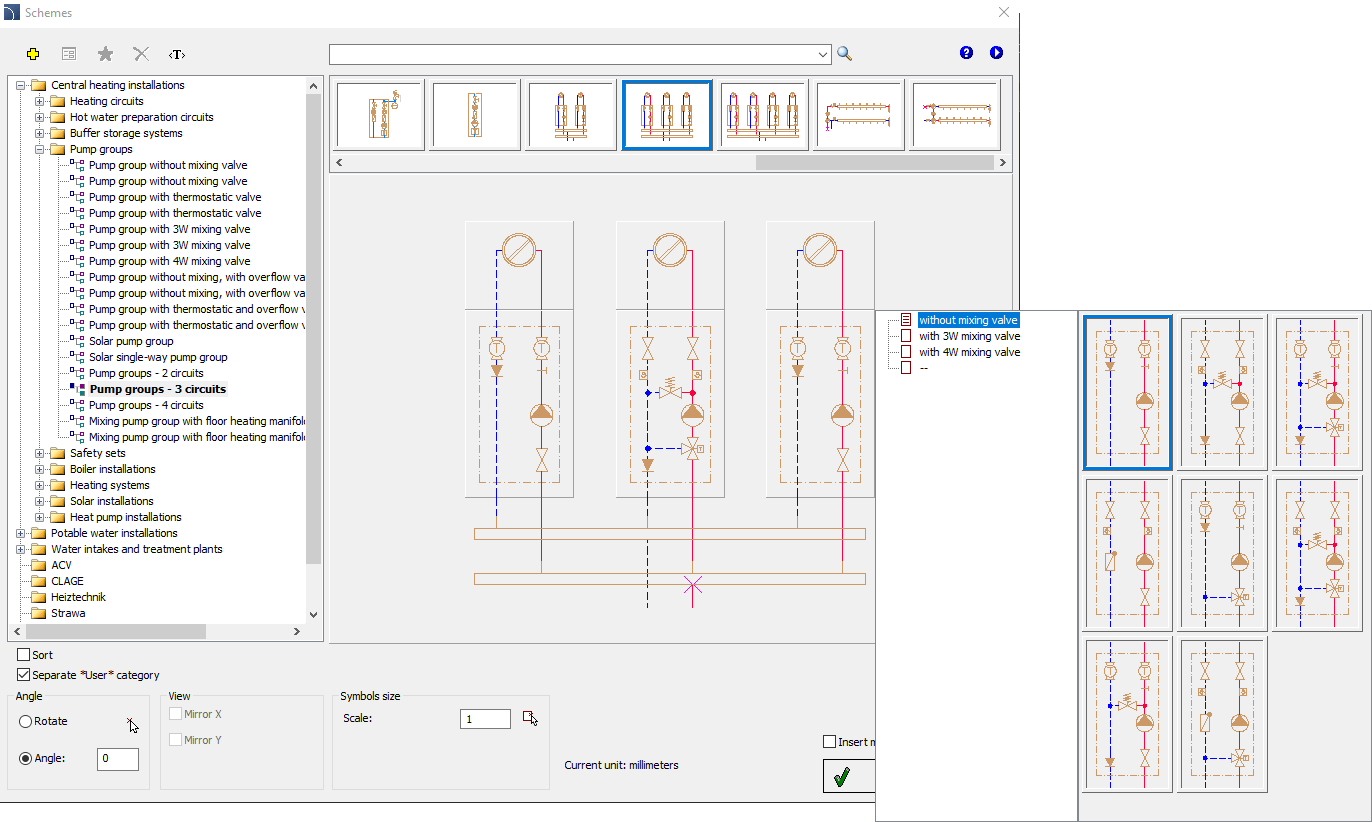
Task: Click the text label ‹T› toolbar icon
Action: coord(177,54)
